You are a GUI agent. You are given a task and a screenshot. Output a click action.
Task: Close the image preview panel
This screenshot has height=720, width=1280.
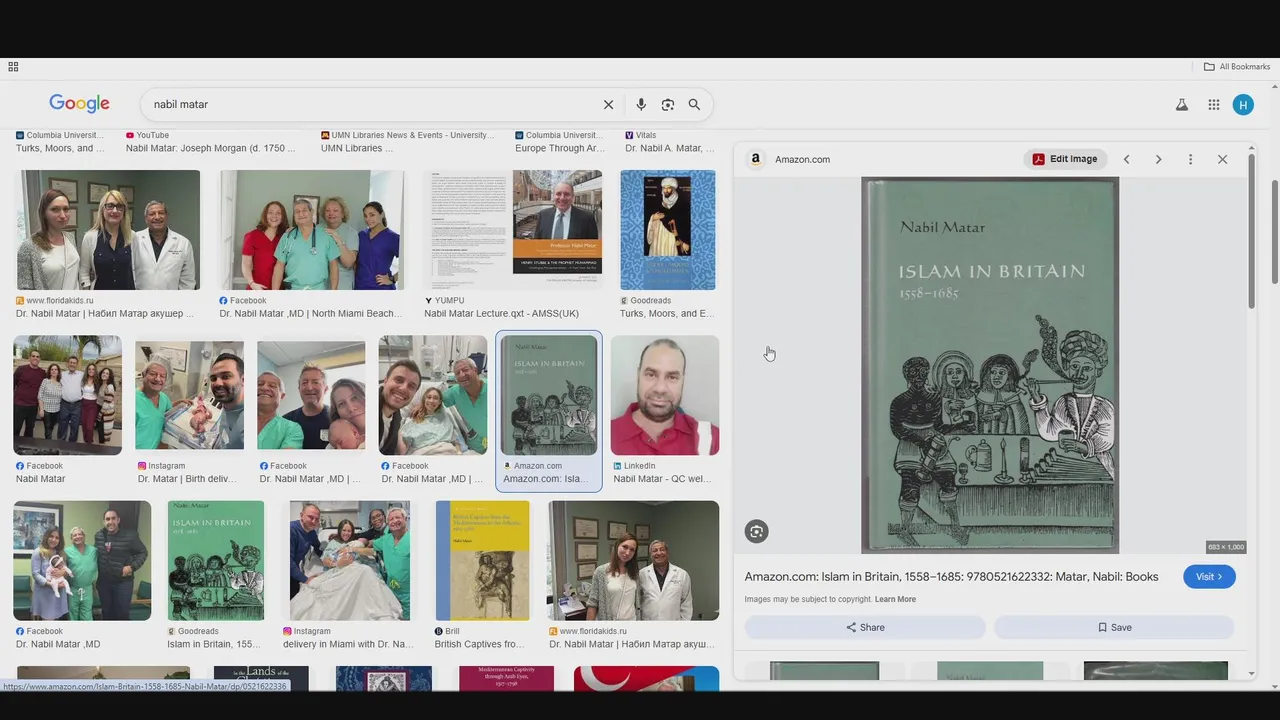click(x=1222, y=159)
